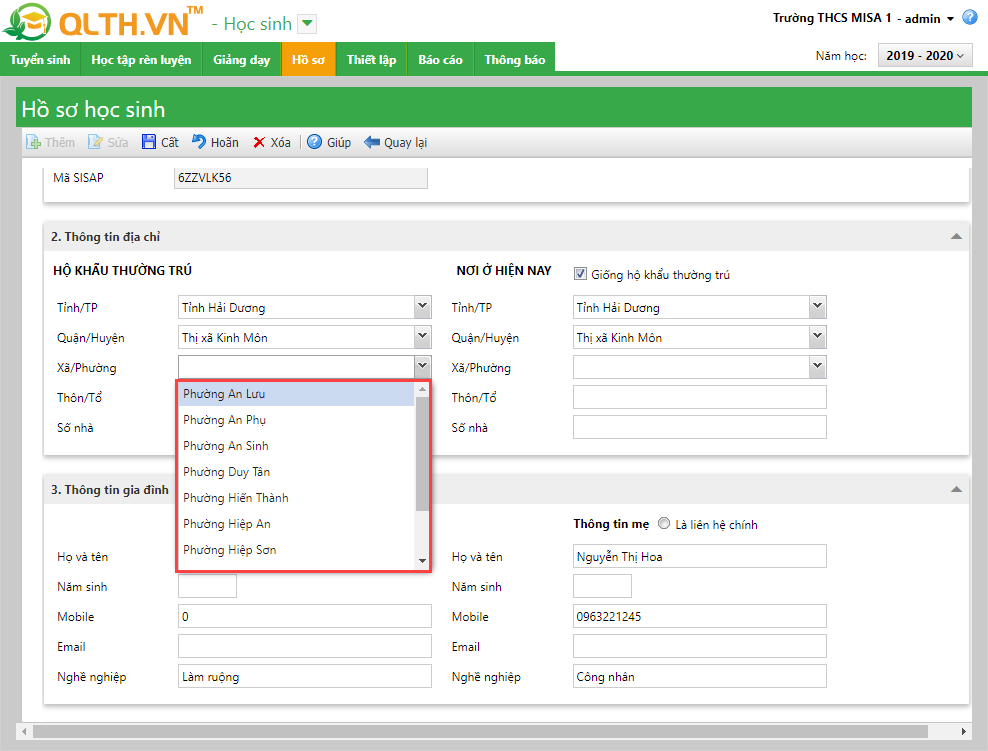Click the ward list scroll up arrow

422,390
